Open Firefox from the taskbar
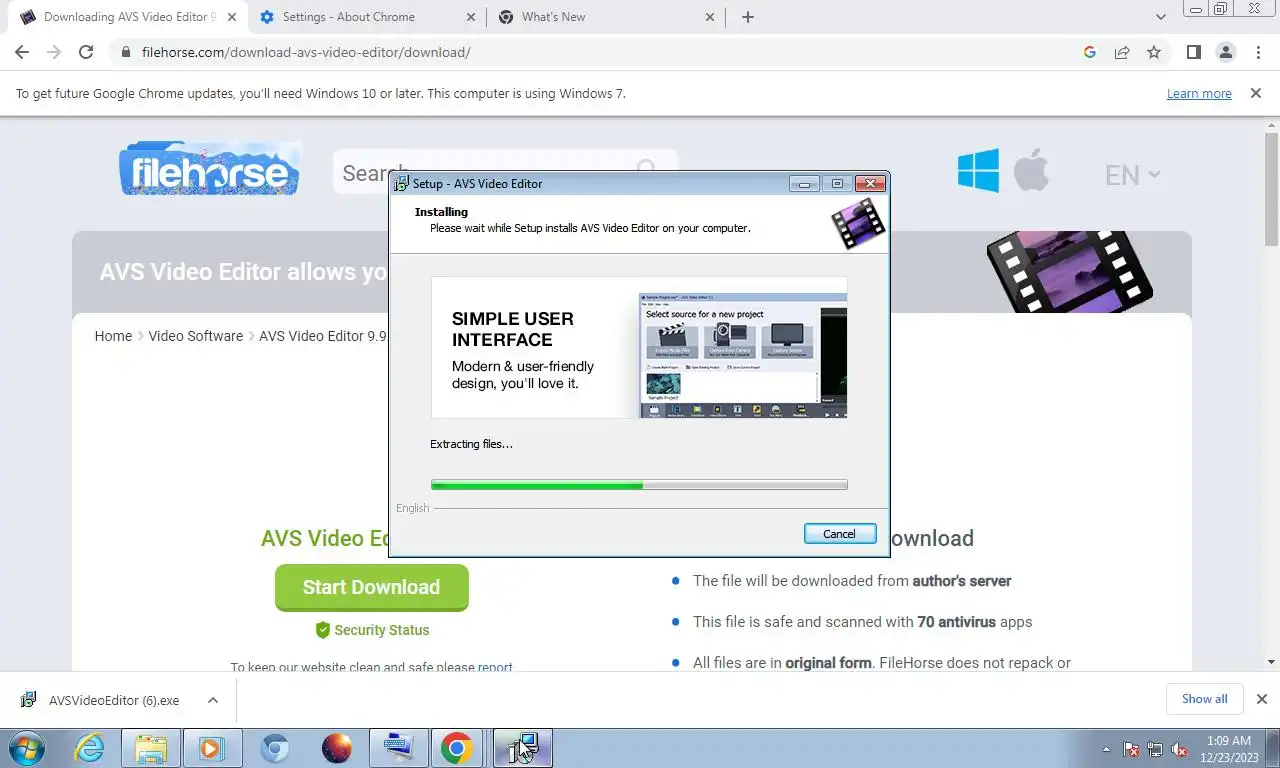The image size is (1280, 768). 337,748
